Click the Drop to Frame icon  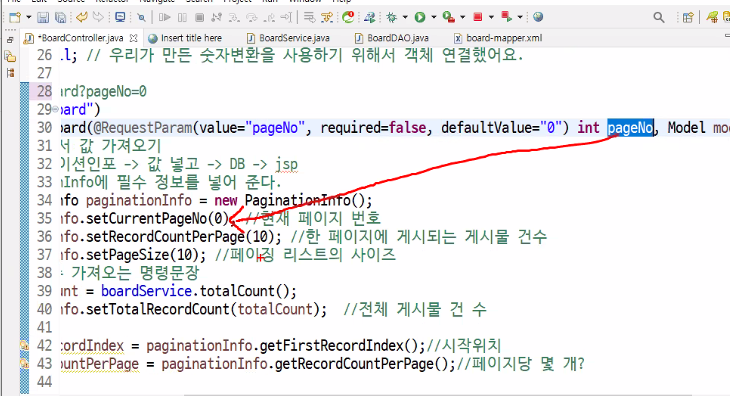(x=286, y=18)
